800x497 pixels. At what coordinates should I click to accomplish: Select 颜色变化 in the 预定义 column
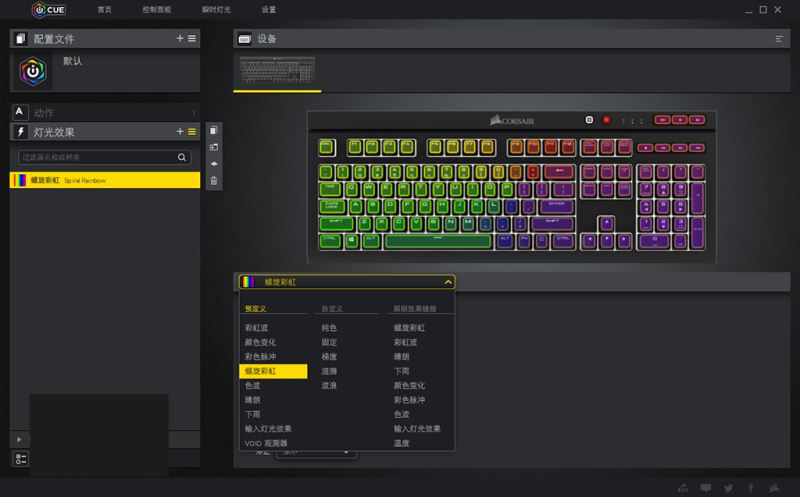point(260,342)
